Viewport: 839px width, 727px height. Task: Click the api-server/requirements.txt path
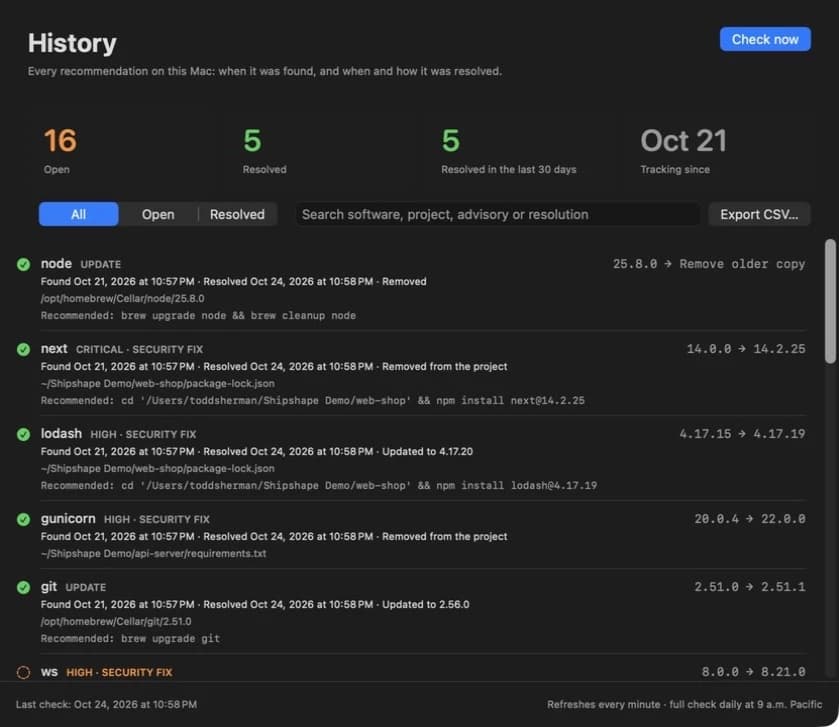tap(154, 554)
